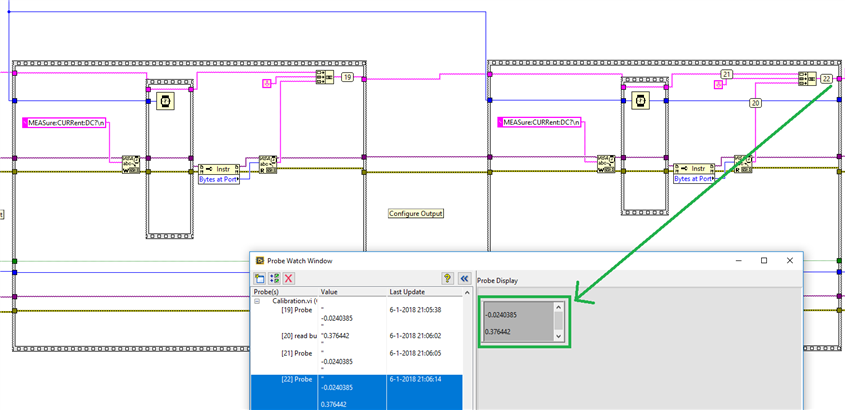Click left MEASure:CURRent:DC? string constant
845x410 pixels.
(x=66, y=123)
